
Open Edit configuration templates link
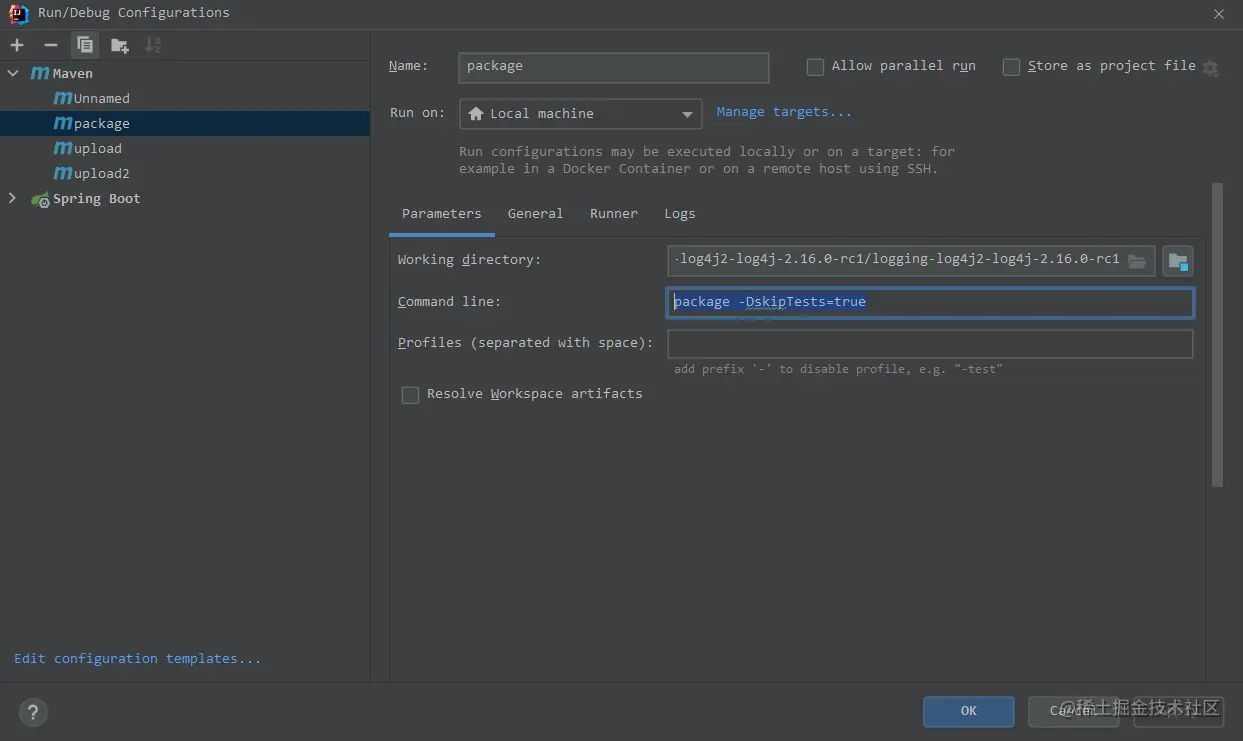pos(137,658)
